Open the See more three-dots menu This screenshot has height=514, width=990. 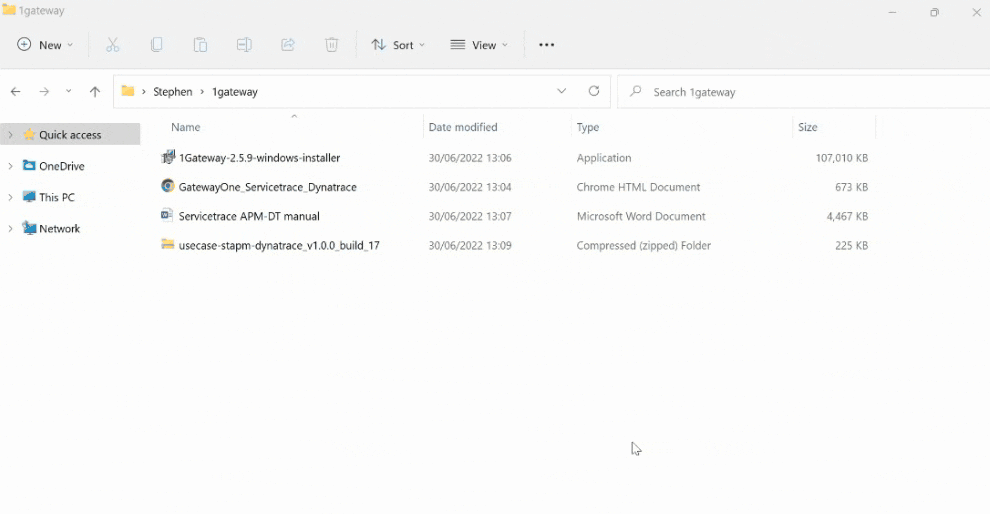[x=547, y=45]
